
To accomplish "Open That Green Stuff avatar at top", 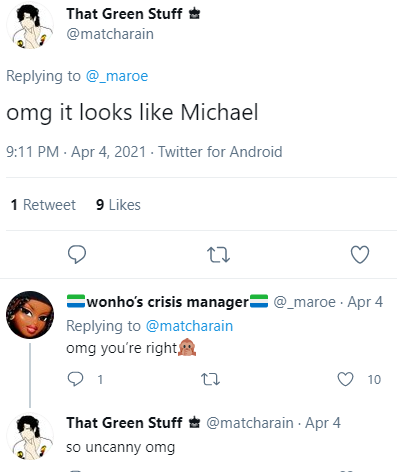I will pos(30,25).
